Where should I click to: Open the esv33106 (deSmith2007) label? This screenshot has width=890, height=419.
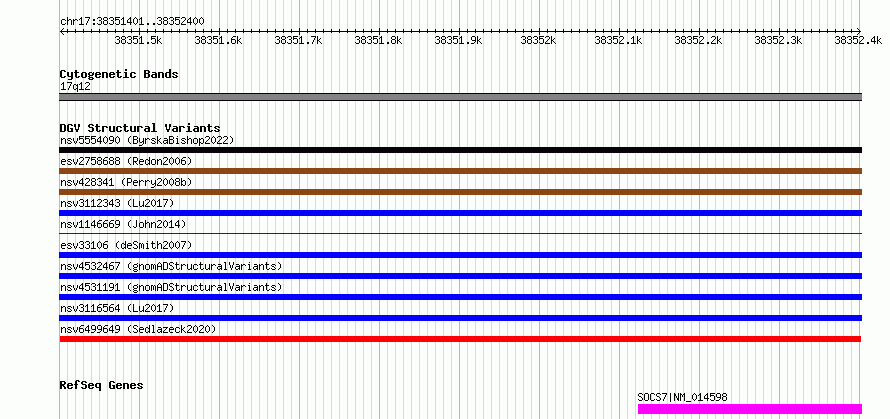point(126,245)
